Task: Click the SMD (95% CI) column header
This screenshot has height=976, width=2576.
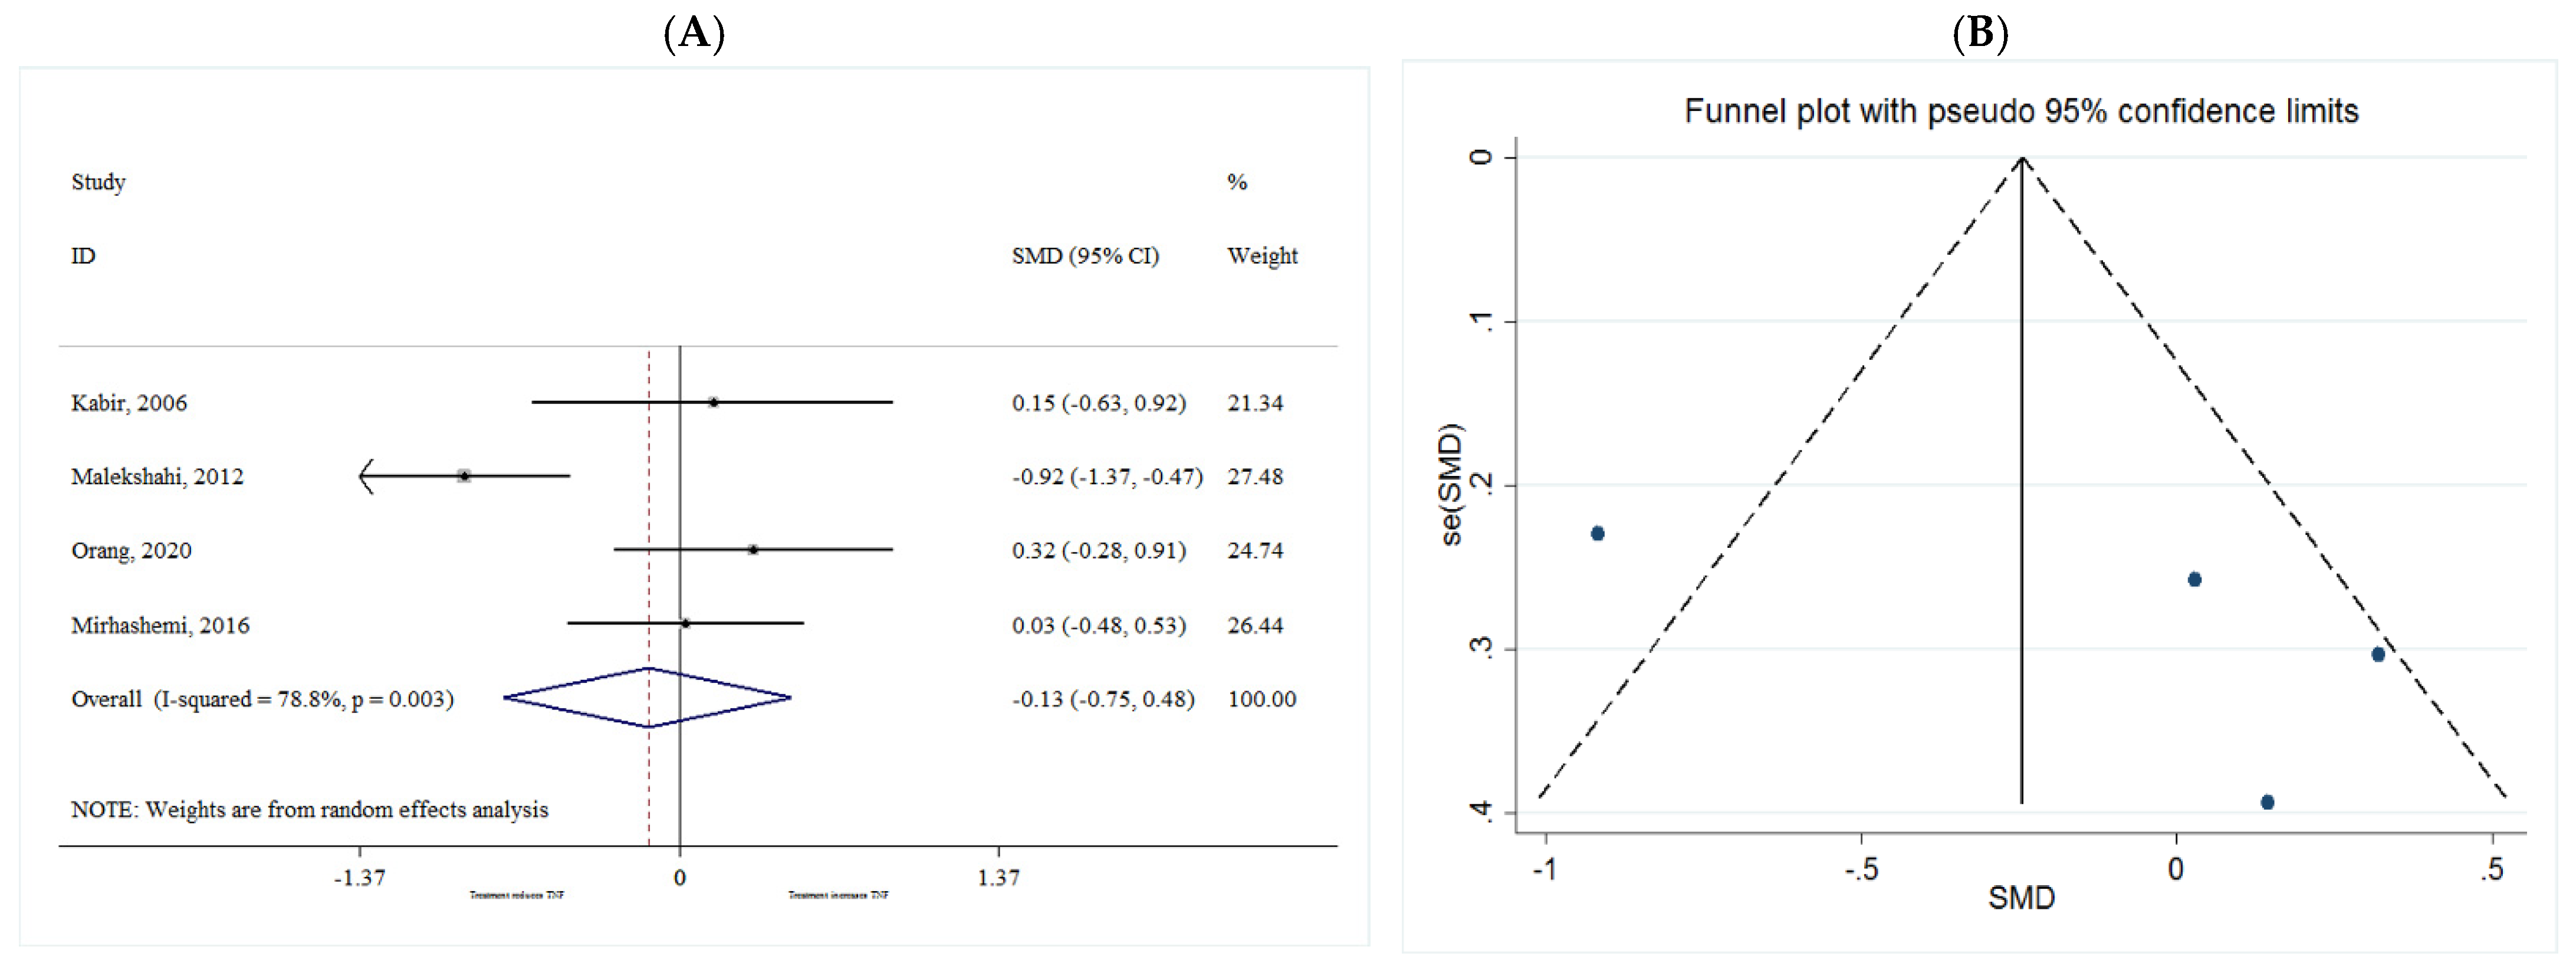Action: pyautogui.click(x=1085, y=256)
